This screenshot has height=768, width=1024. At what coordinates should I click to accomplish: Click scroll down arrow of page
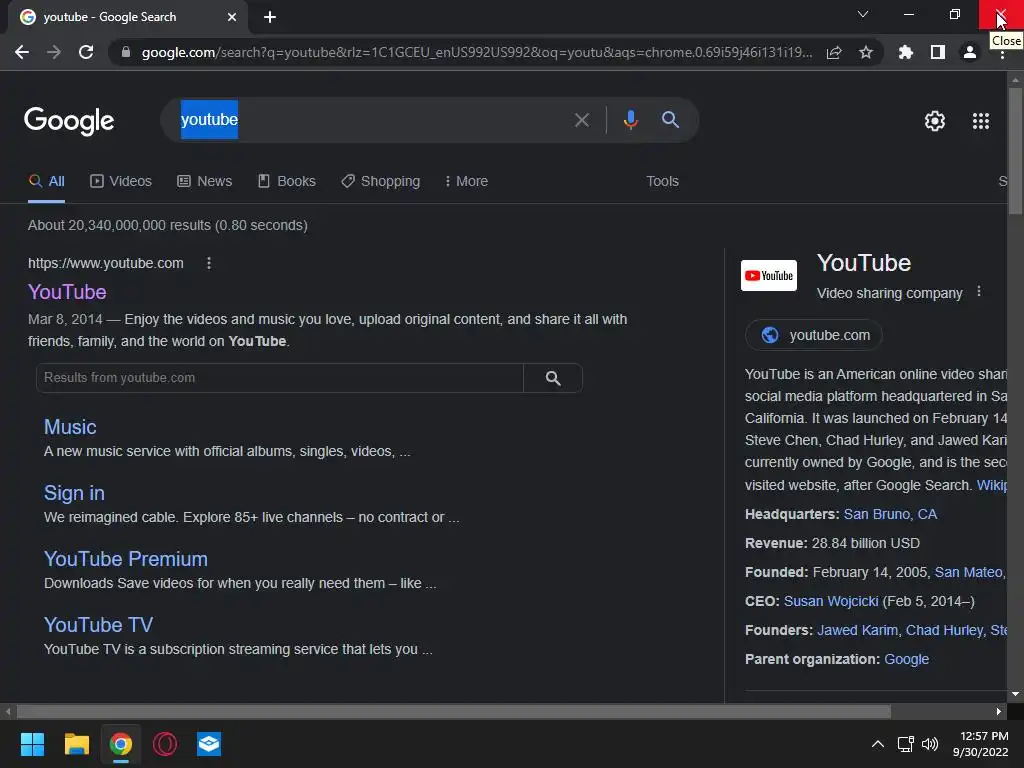coord(1015,694)
